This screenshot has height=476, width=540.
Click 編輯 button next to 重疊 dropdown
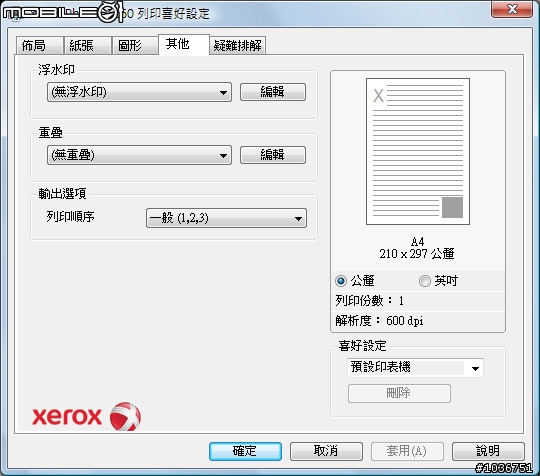[273, 155]
